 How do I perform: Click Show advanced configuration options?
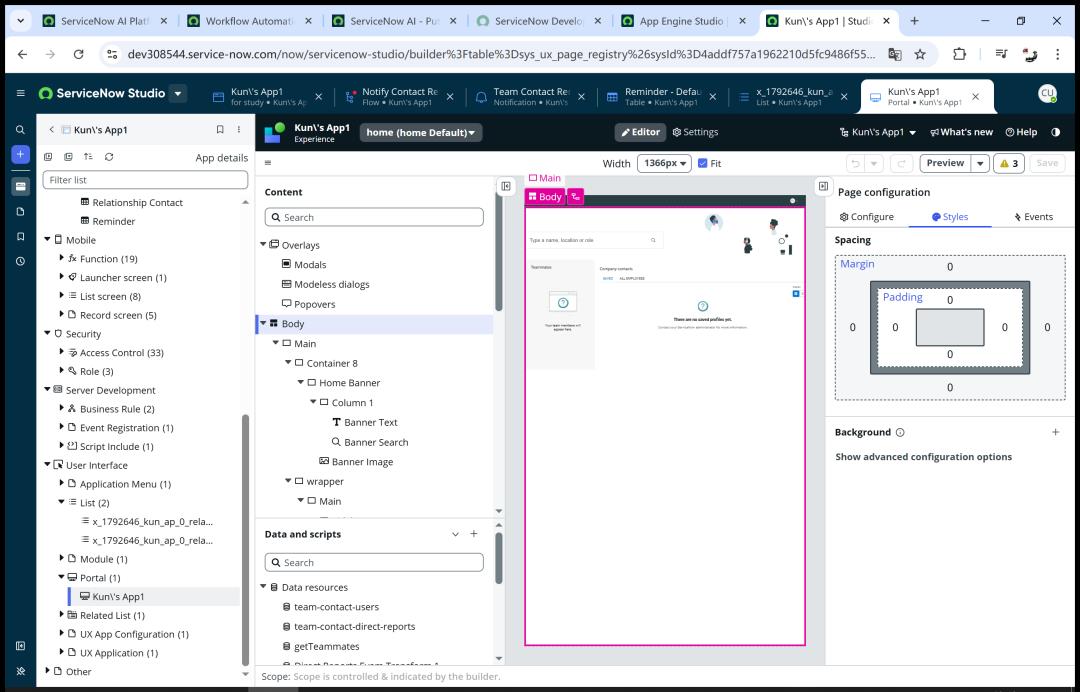point(924,457)
